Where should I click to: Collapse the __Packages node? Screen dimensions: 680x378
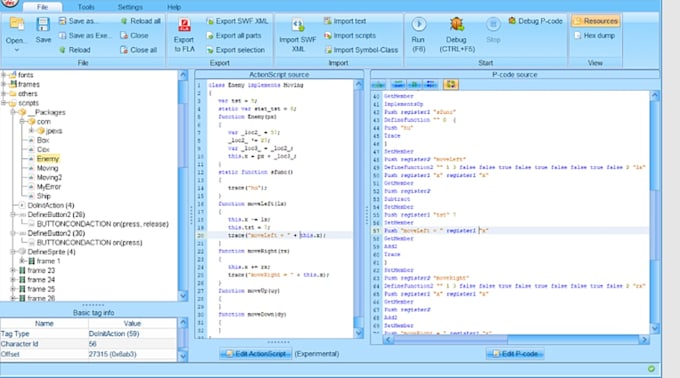pos(13,112)
